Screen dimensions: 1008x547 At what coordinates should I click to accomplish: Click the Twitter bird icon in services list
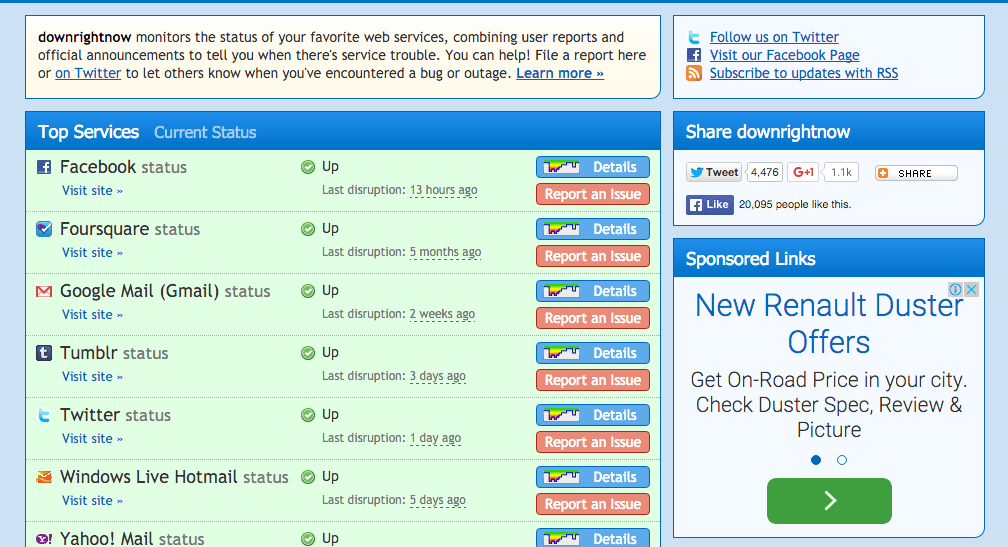point(44,415)
